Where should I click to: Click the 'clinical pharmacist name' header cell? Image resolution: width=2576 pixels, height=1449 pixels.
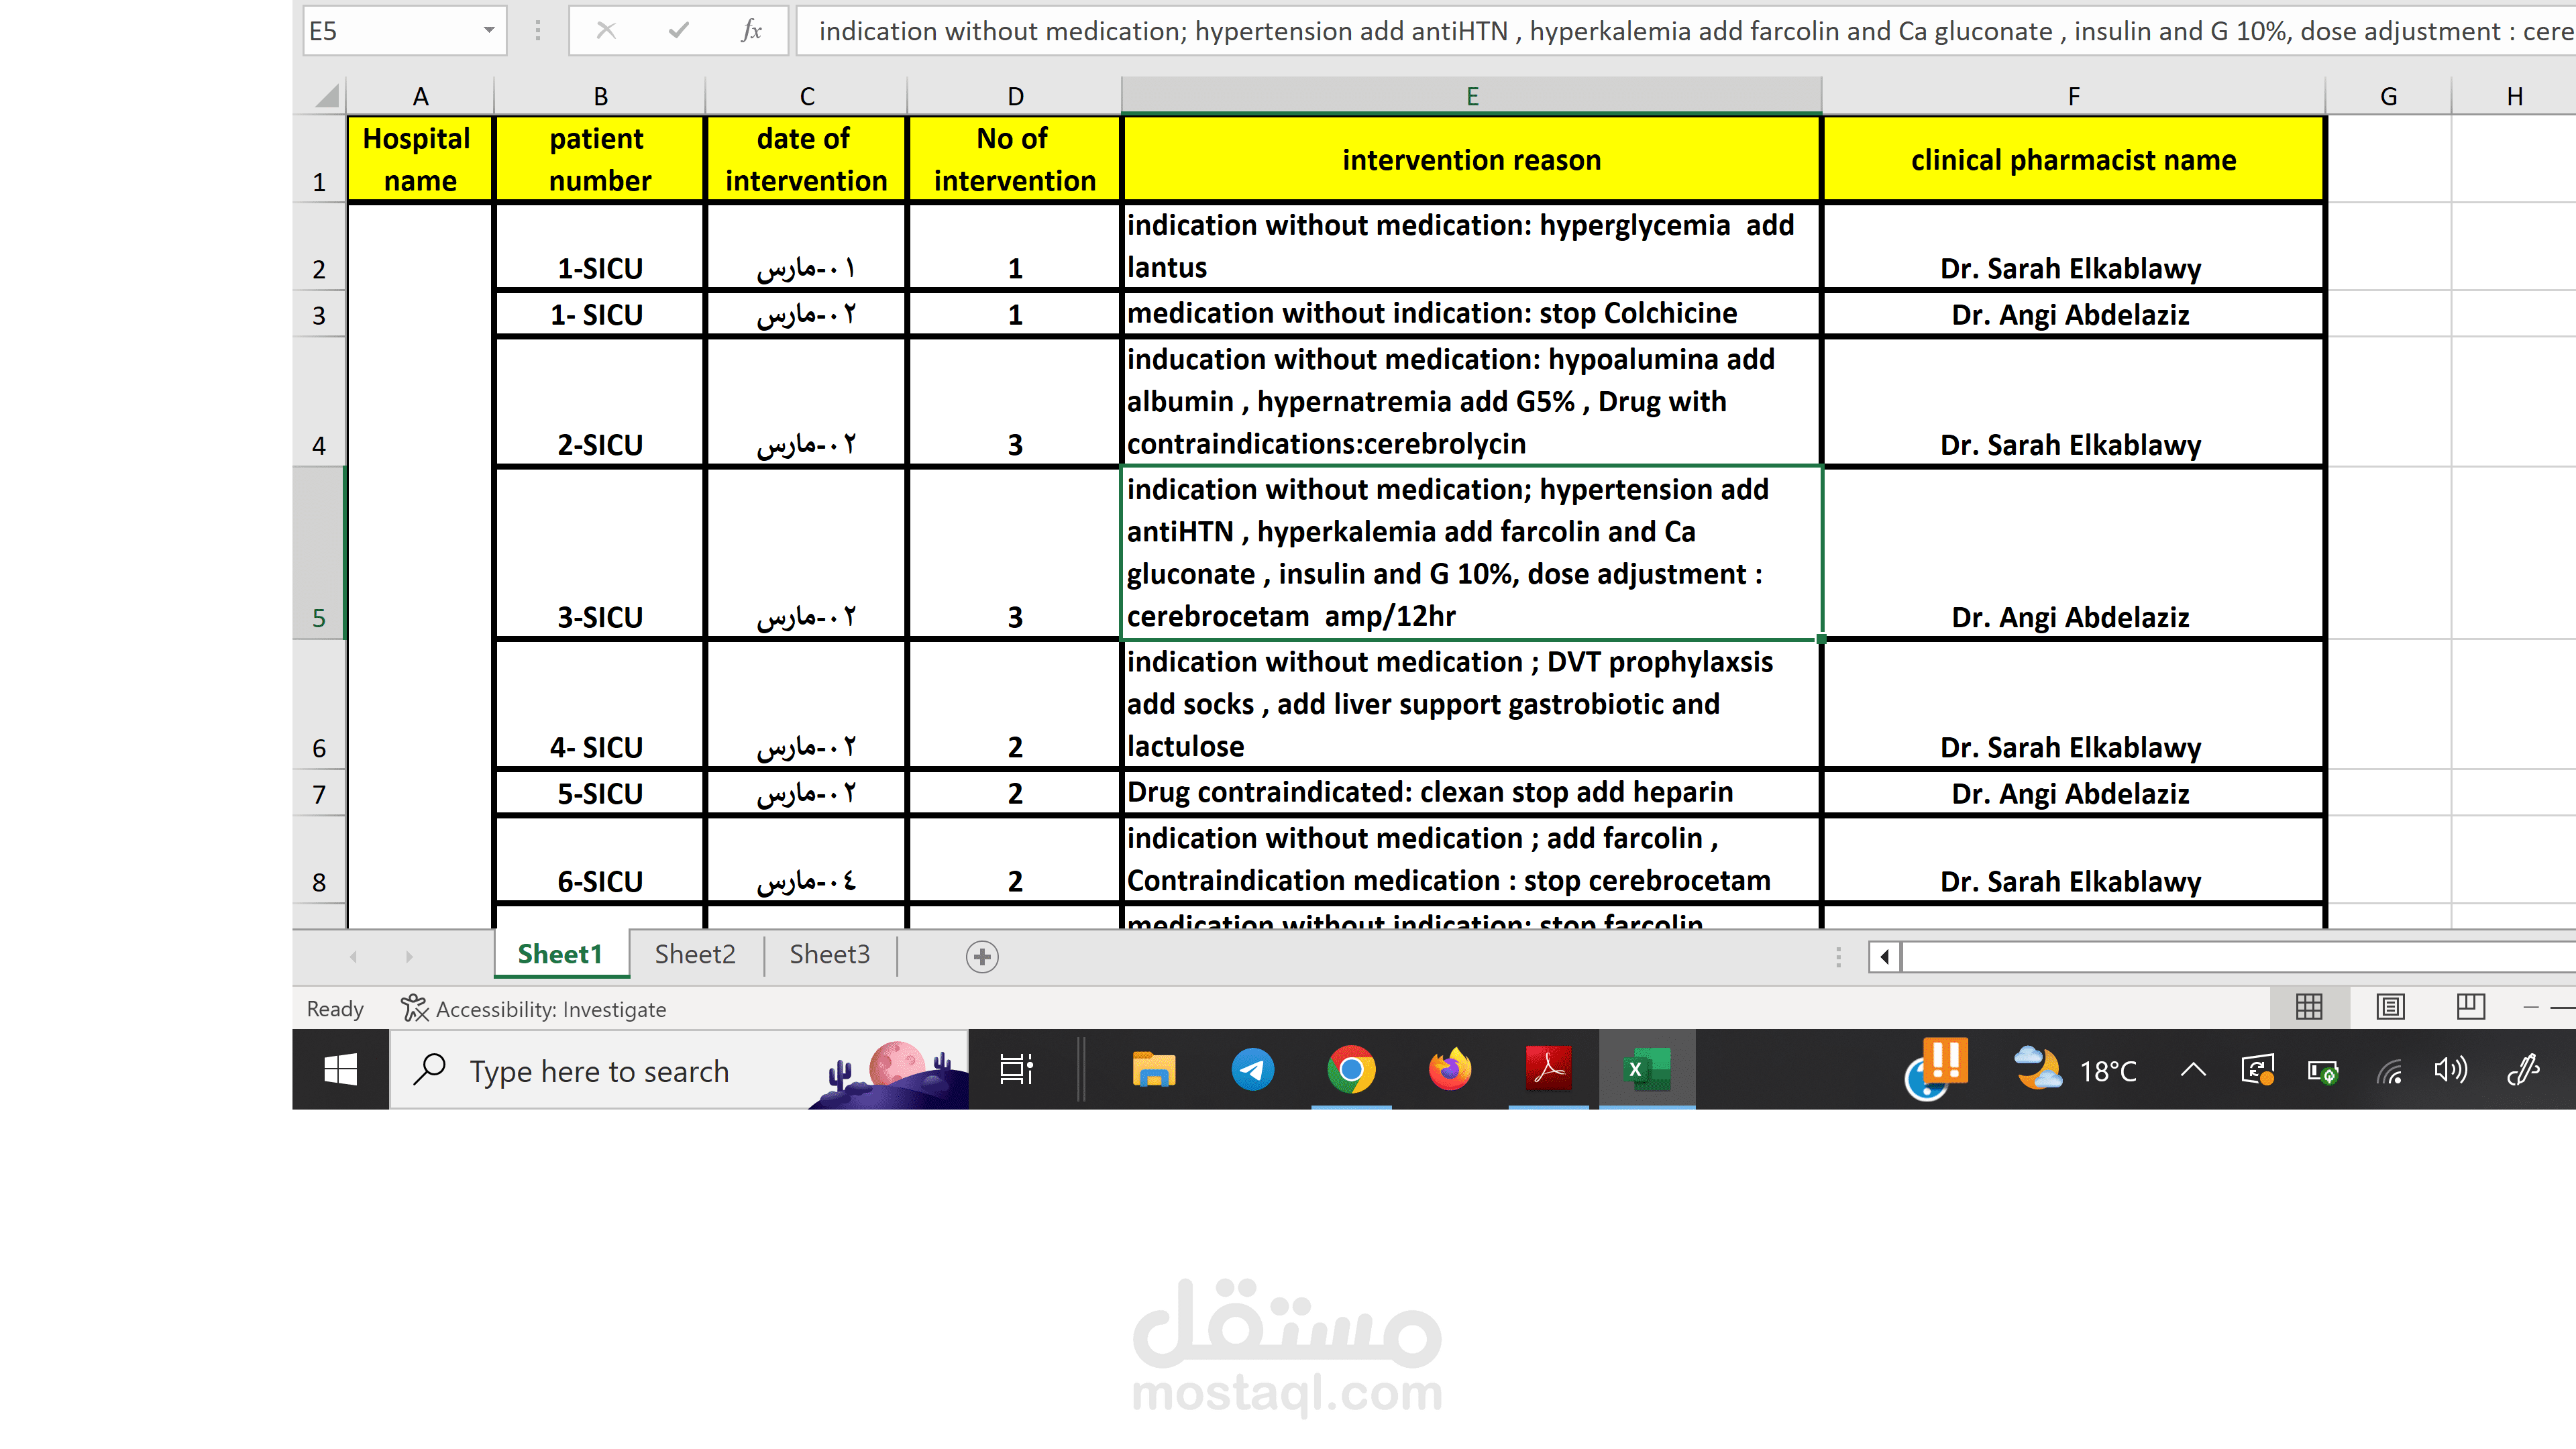click(x=2074, y=160)
